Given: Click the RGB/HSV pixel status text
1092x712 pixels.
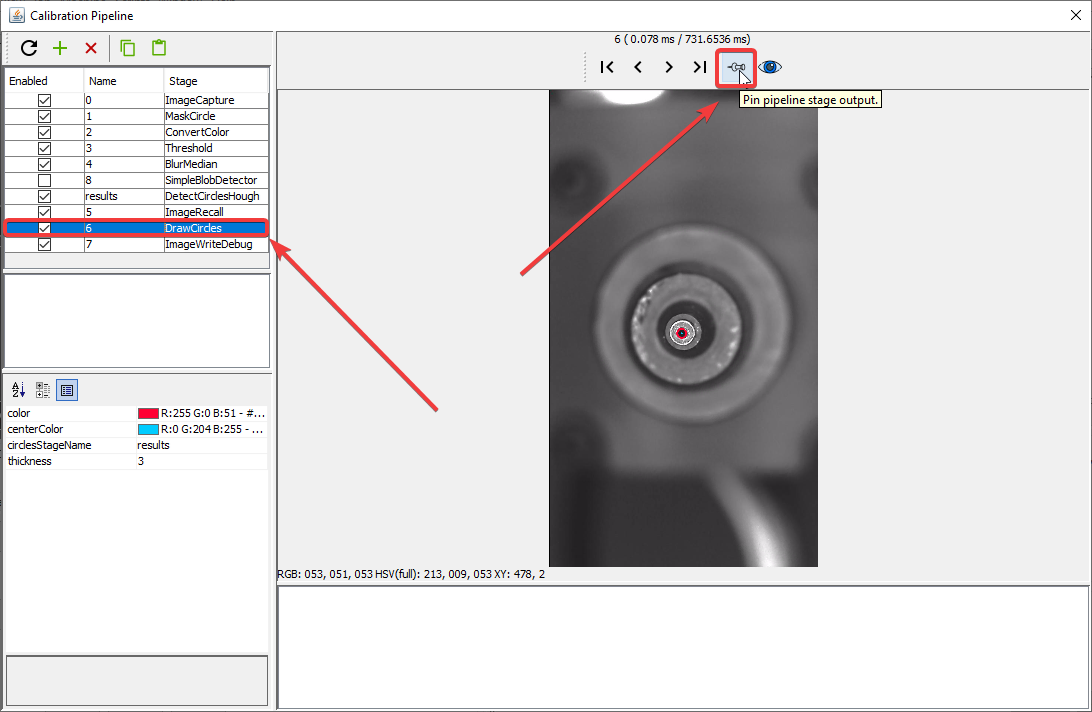Looking at the screenshot, I should 411,575.
